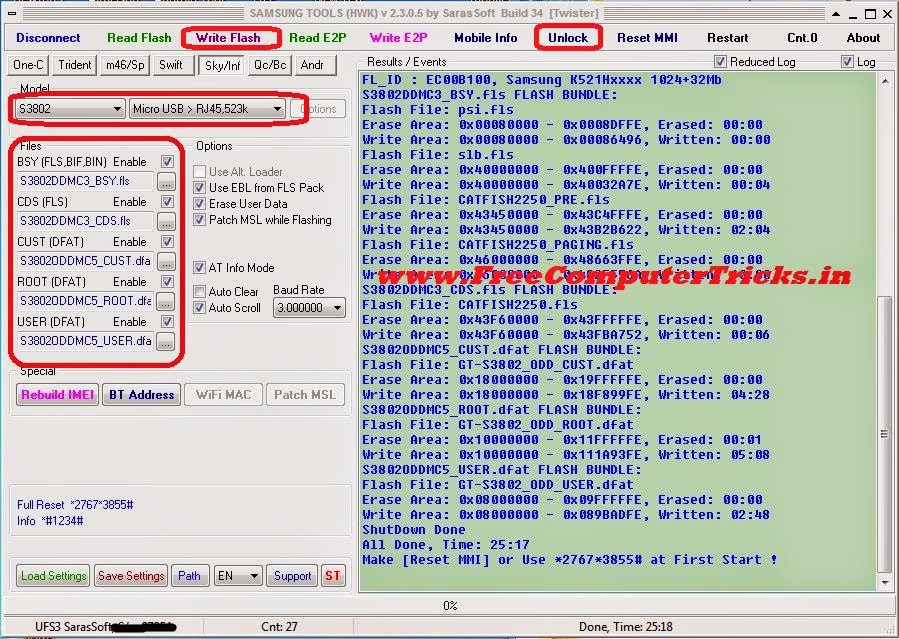Switch to the Trident tab
Image resolution: width=899 pixels, height=639 pixels.
coord(75,65)
